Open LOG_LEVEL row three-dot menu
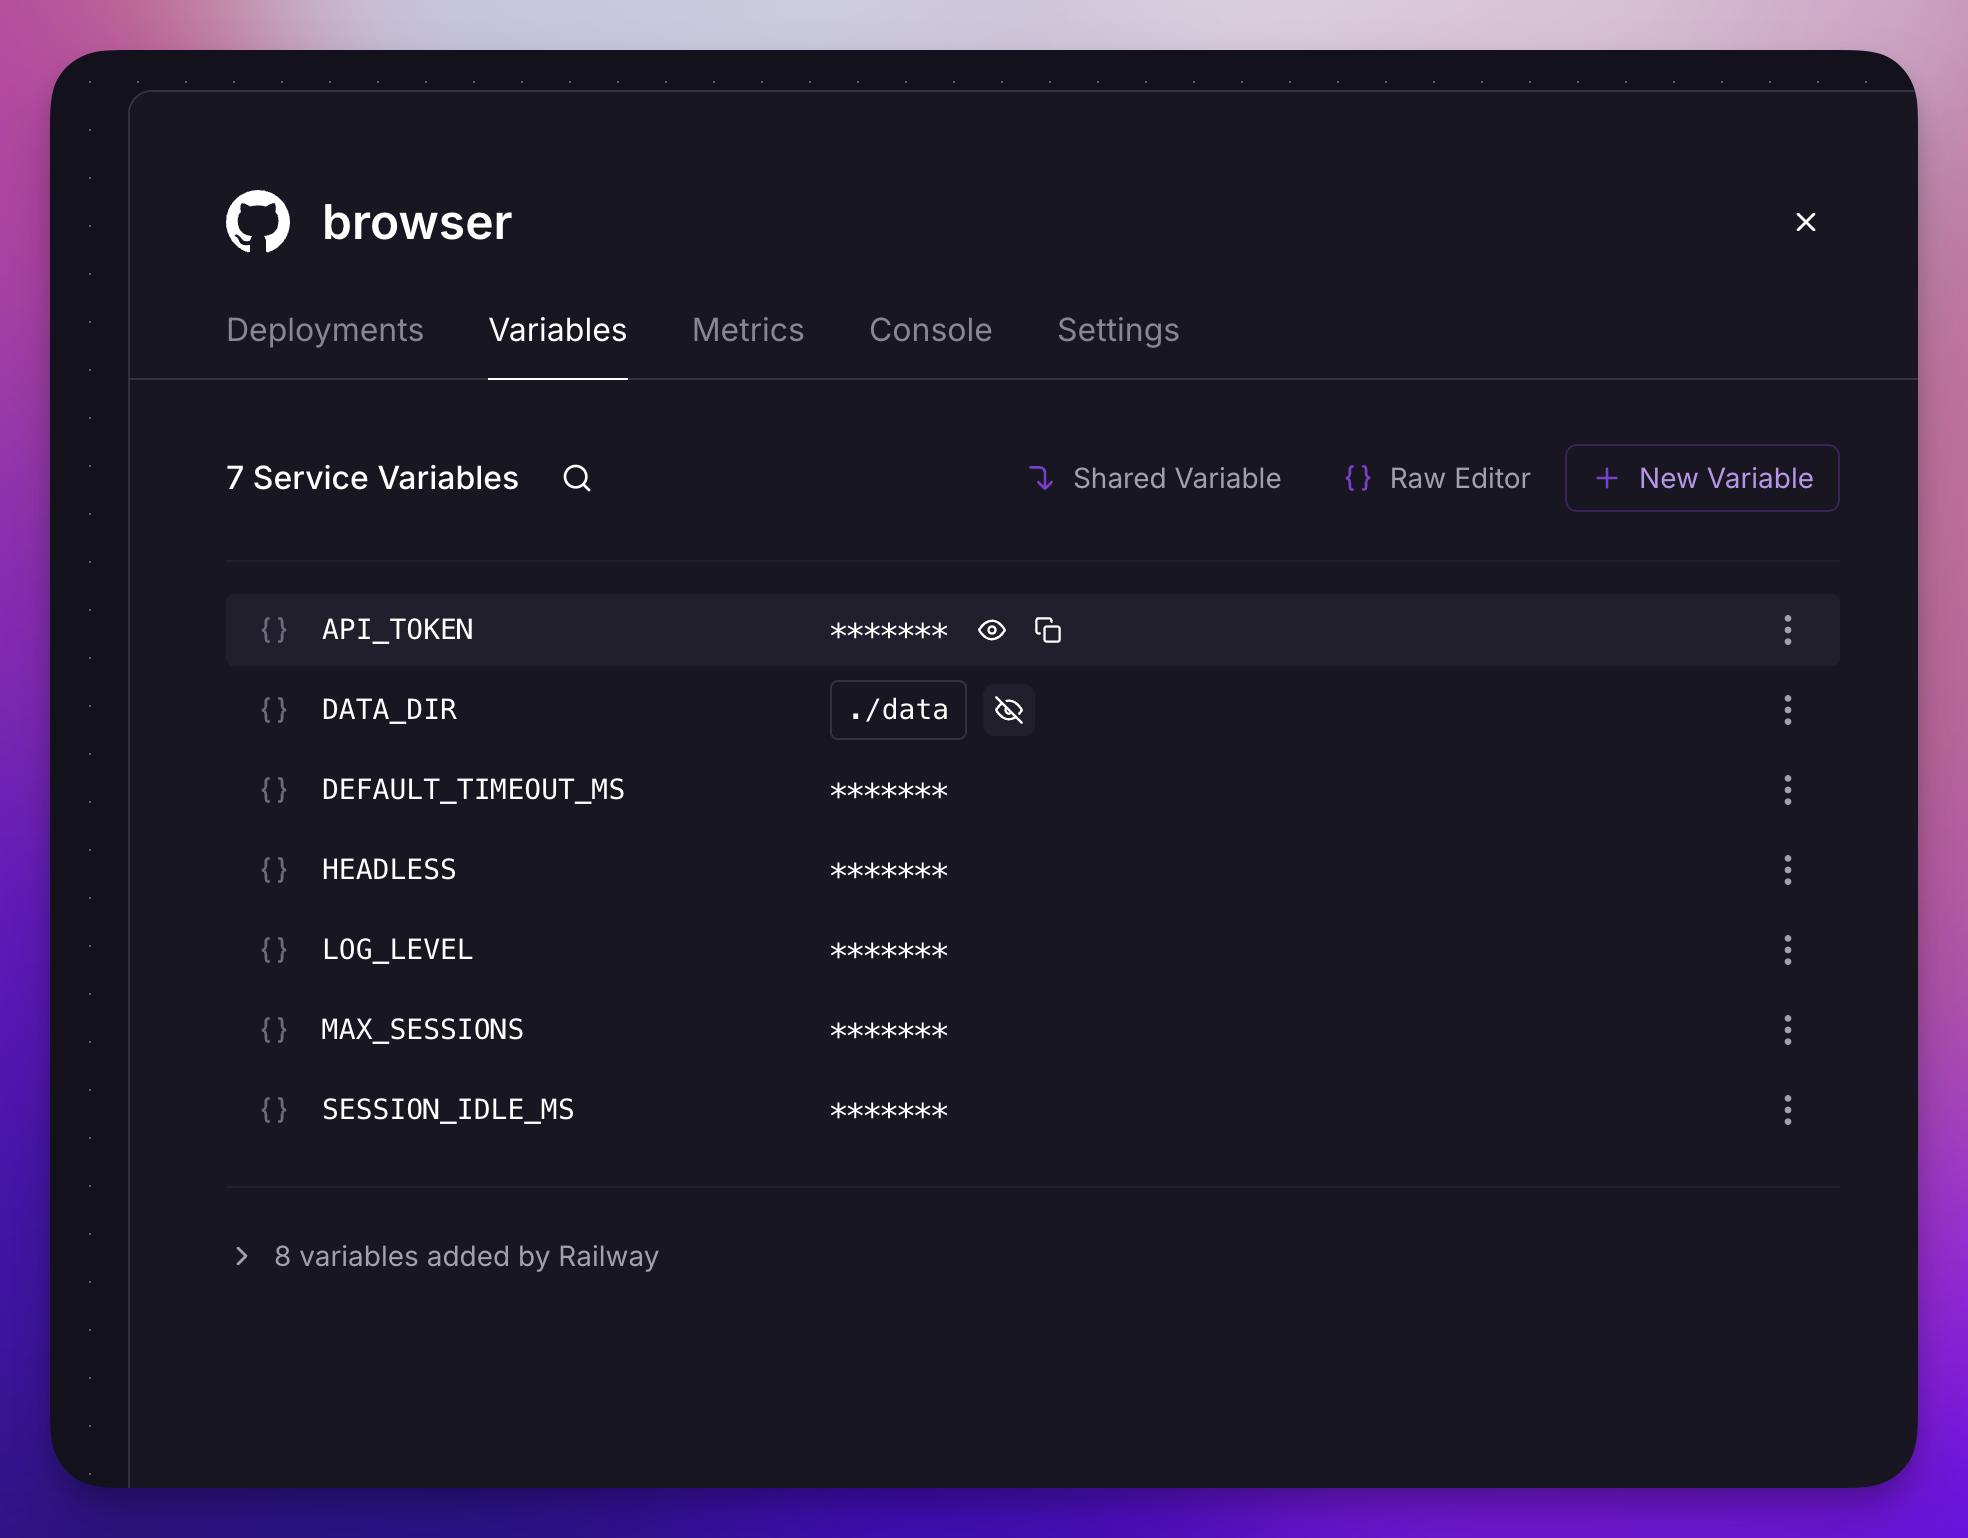1968x1538 pixels. click(1788, 950)
